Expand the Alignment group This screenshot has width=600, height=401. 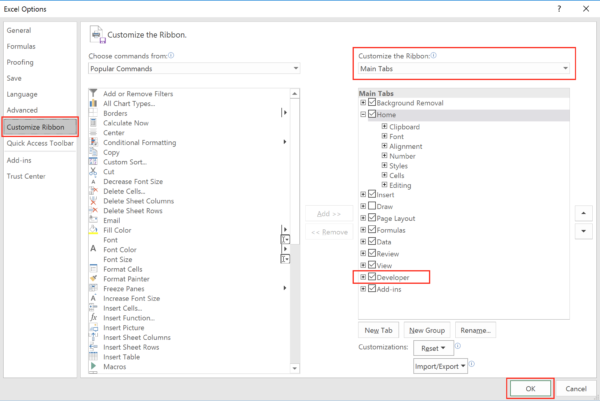tap(384, 146)
